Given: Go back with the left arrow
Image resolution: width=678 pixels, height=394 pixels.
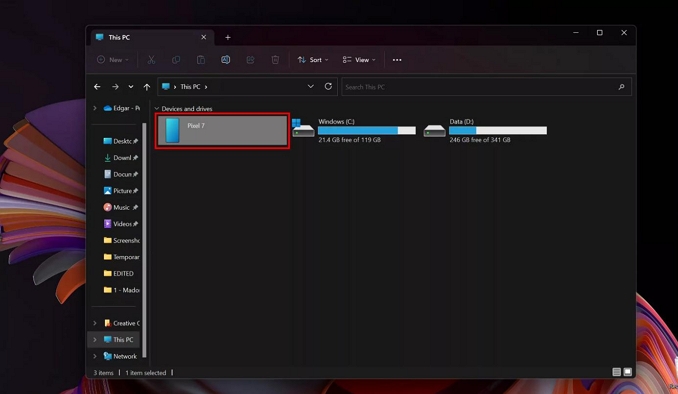Looking at the screenshot, I should (x=97, y=87).
